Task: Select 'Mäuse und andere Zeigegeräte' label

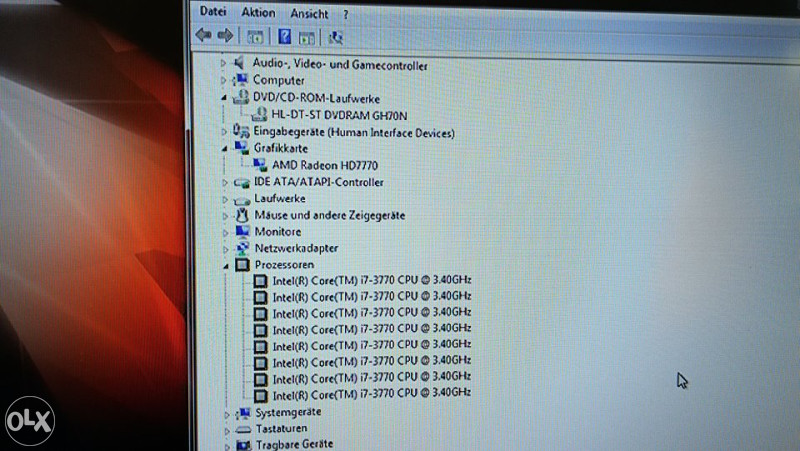Action: [x=330, y=215]
